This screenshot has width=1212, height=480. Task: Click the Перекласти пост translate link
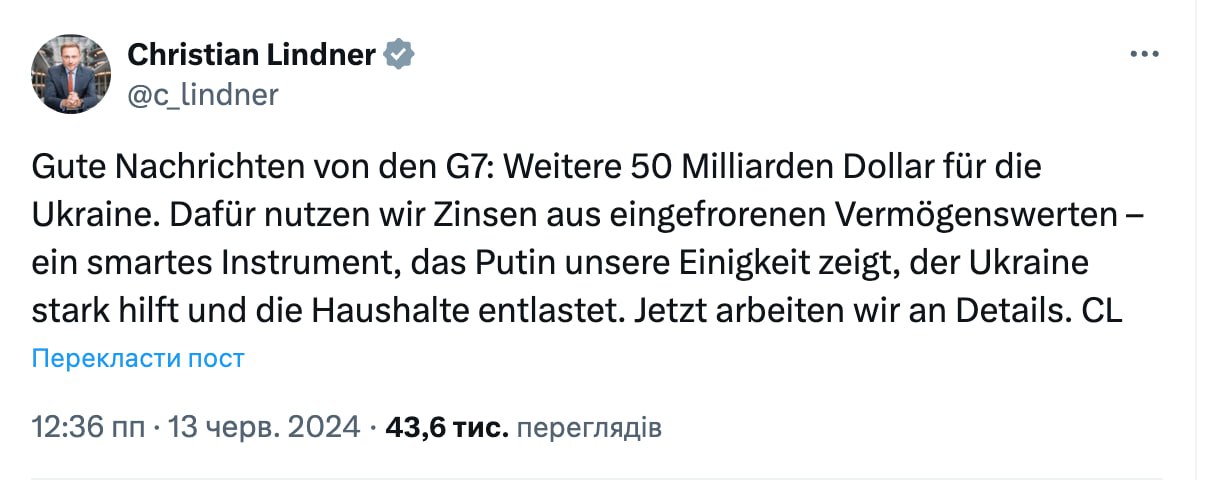point(138,358)
